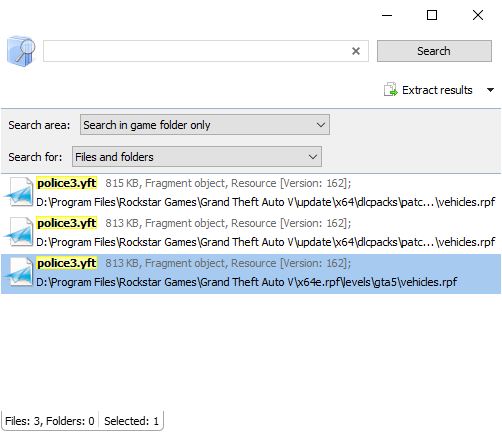This screenshot has width=502, height=432.
Task: Click the Selected: 1 status panel
Action: click(x=131, y=421)
